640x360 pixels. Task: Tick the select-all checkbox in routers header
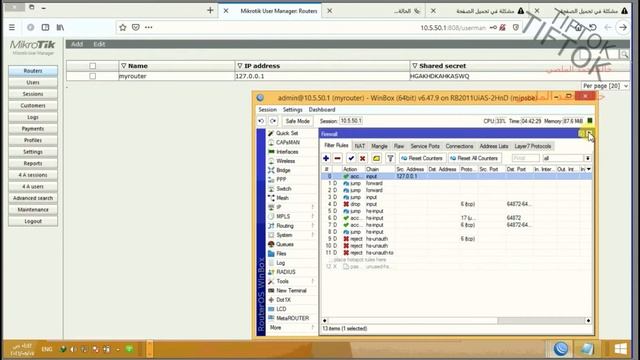coord(93,66)
